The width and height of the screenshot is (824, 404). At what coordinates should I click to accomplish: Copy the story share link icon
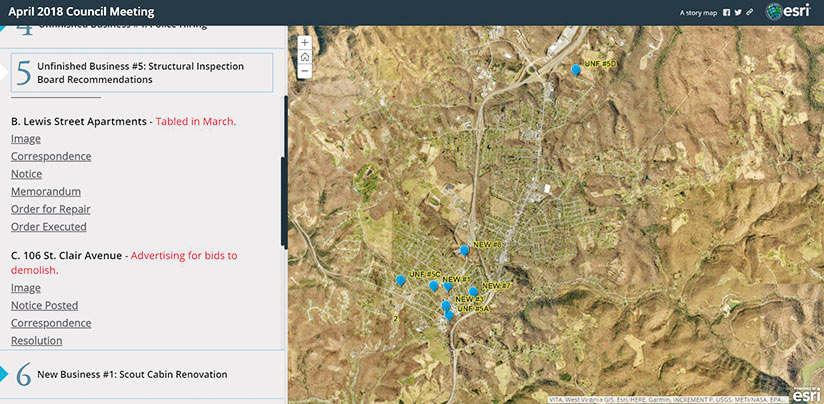coord(750,13)
